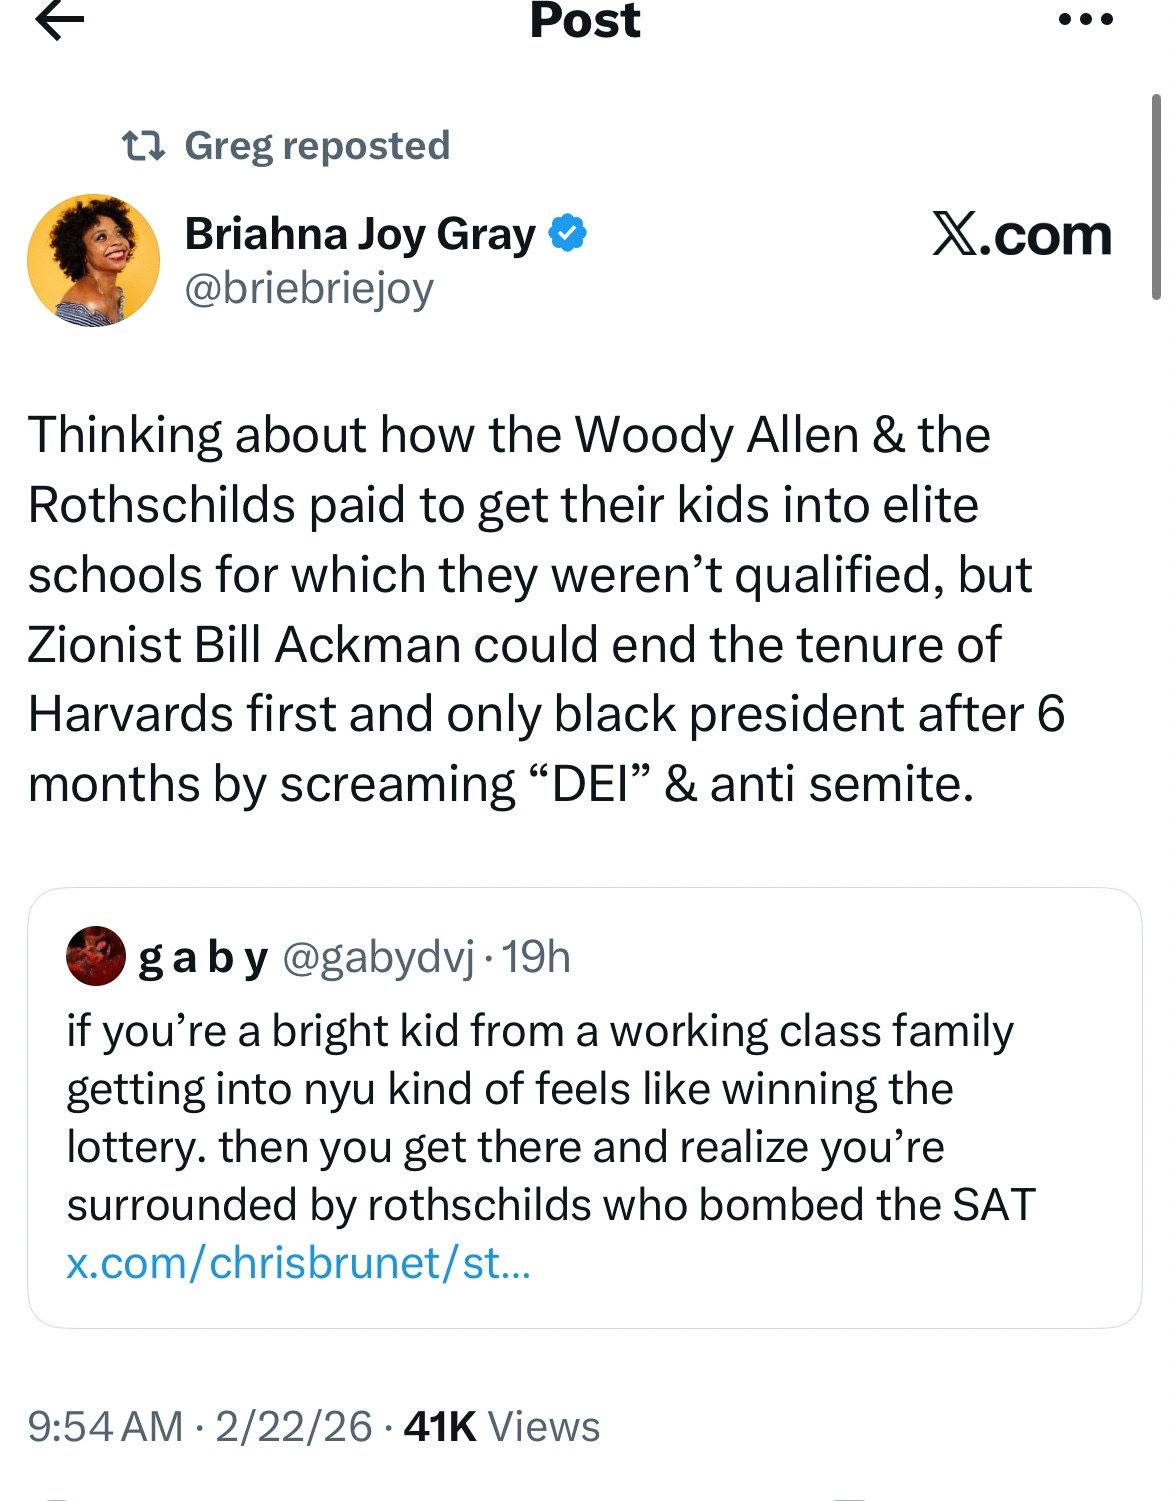Tap the @briebriejoy handle
This screenshot has width=1170, height=1501.
tap(309, 288)
